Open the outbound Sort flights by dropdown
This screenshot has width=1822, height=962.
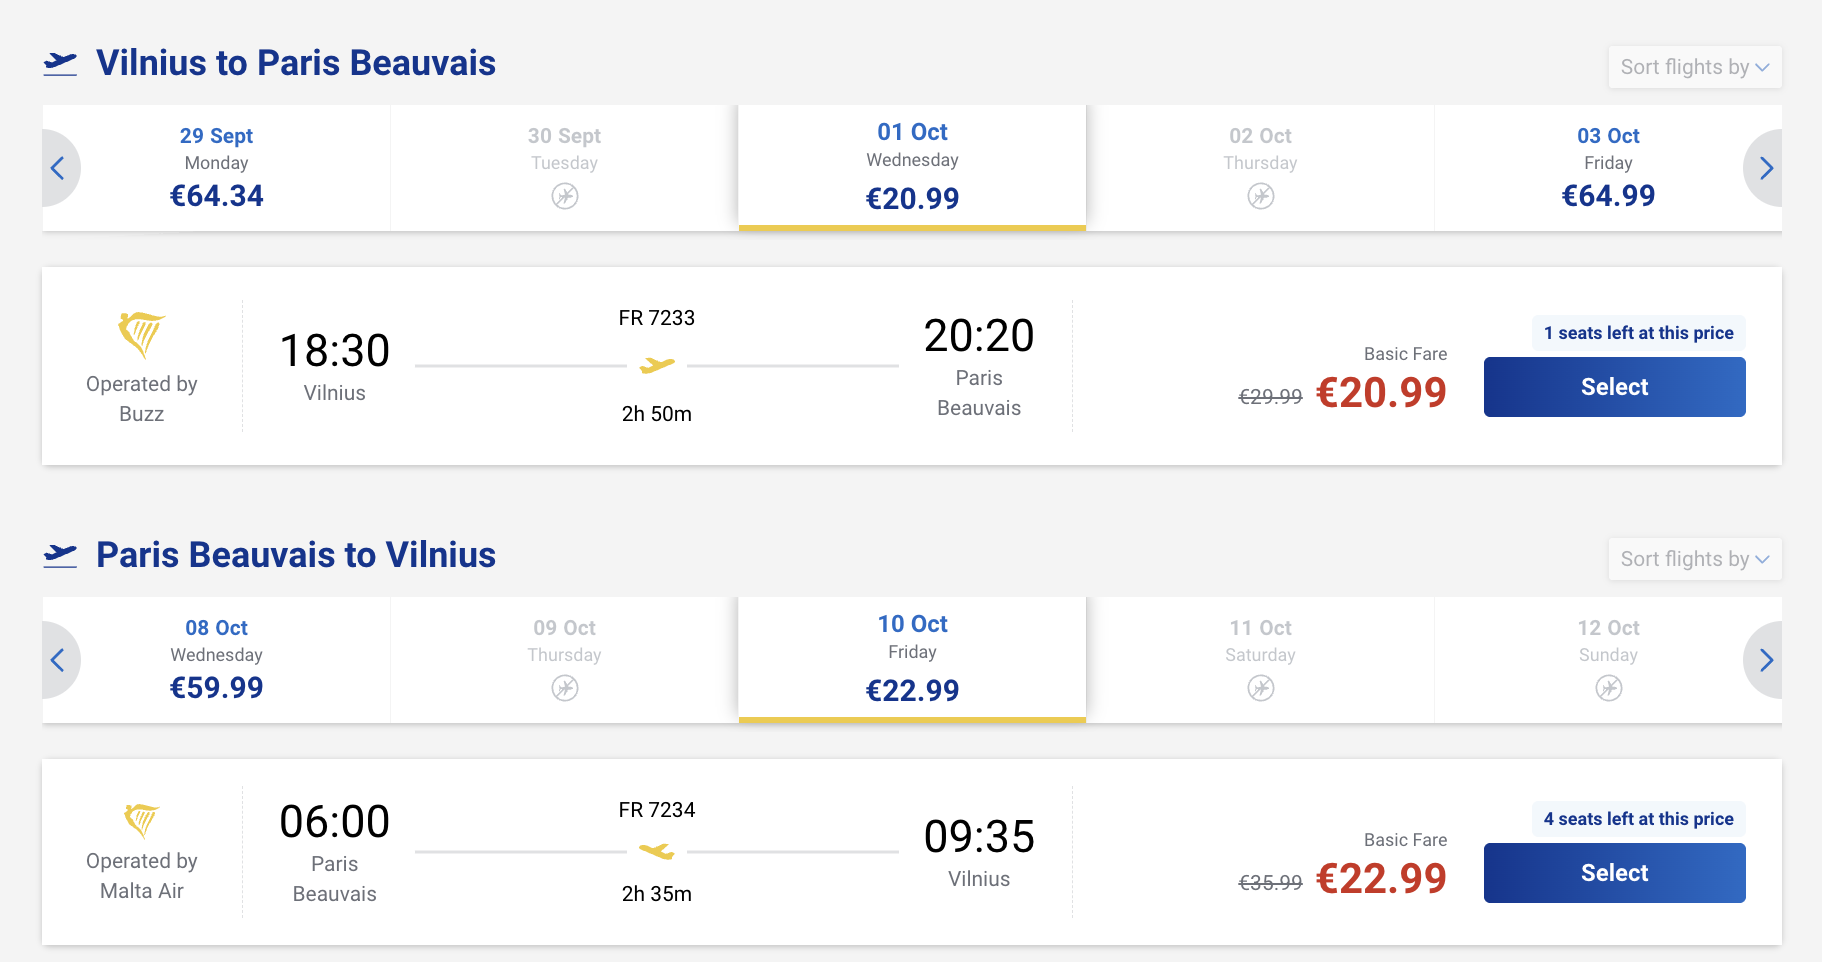coord(1695,67)
